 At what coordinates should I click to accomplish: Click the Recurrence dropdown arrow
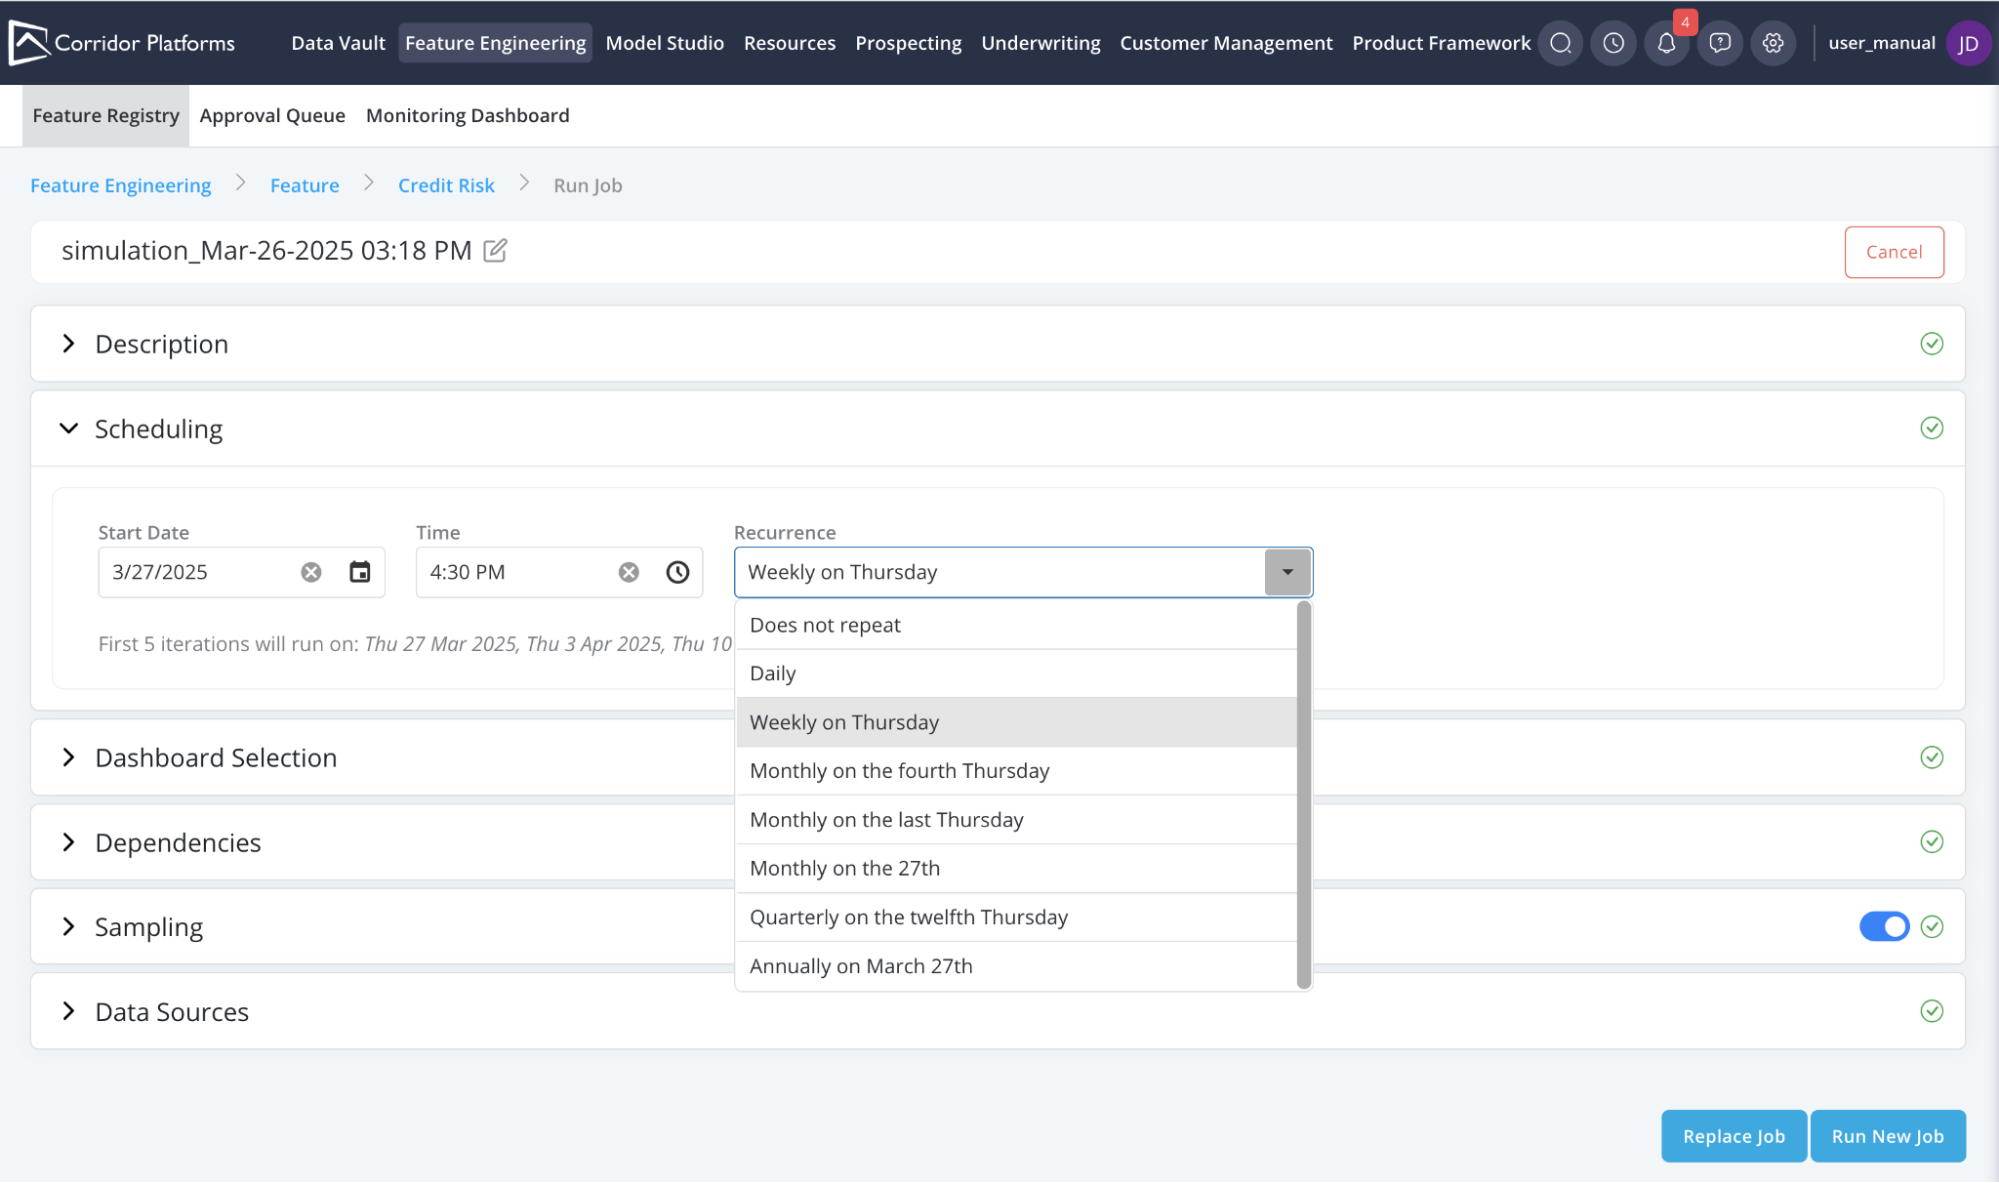click(1287, 572)
